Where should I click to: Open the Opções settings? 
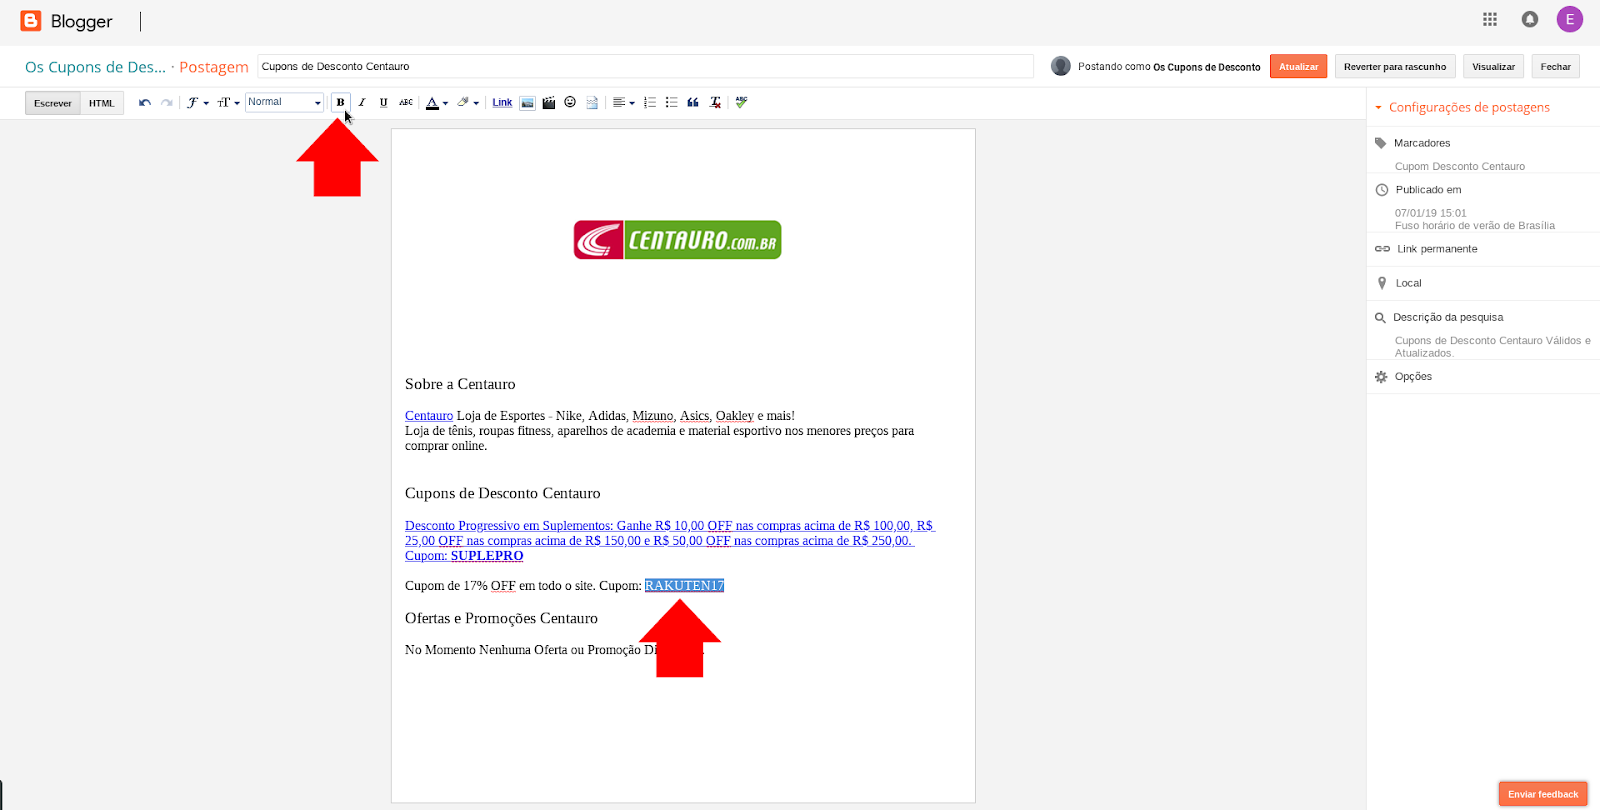pyautogui.click(x=1413, y=377)
